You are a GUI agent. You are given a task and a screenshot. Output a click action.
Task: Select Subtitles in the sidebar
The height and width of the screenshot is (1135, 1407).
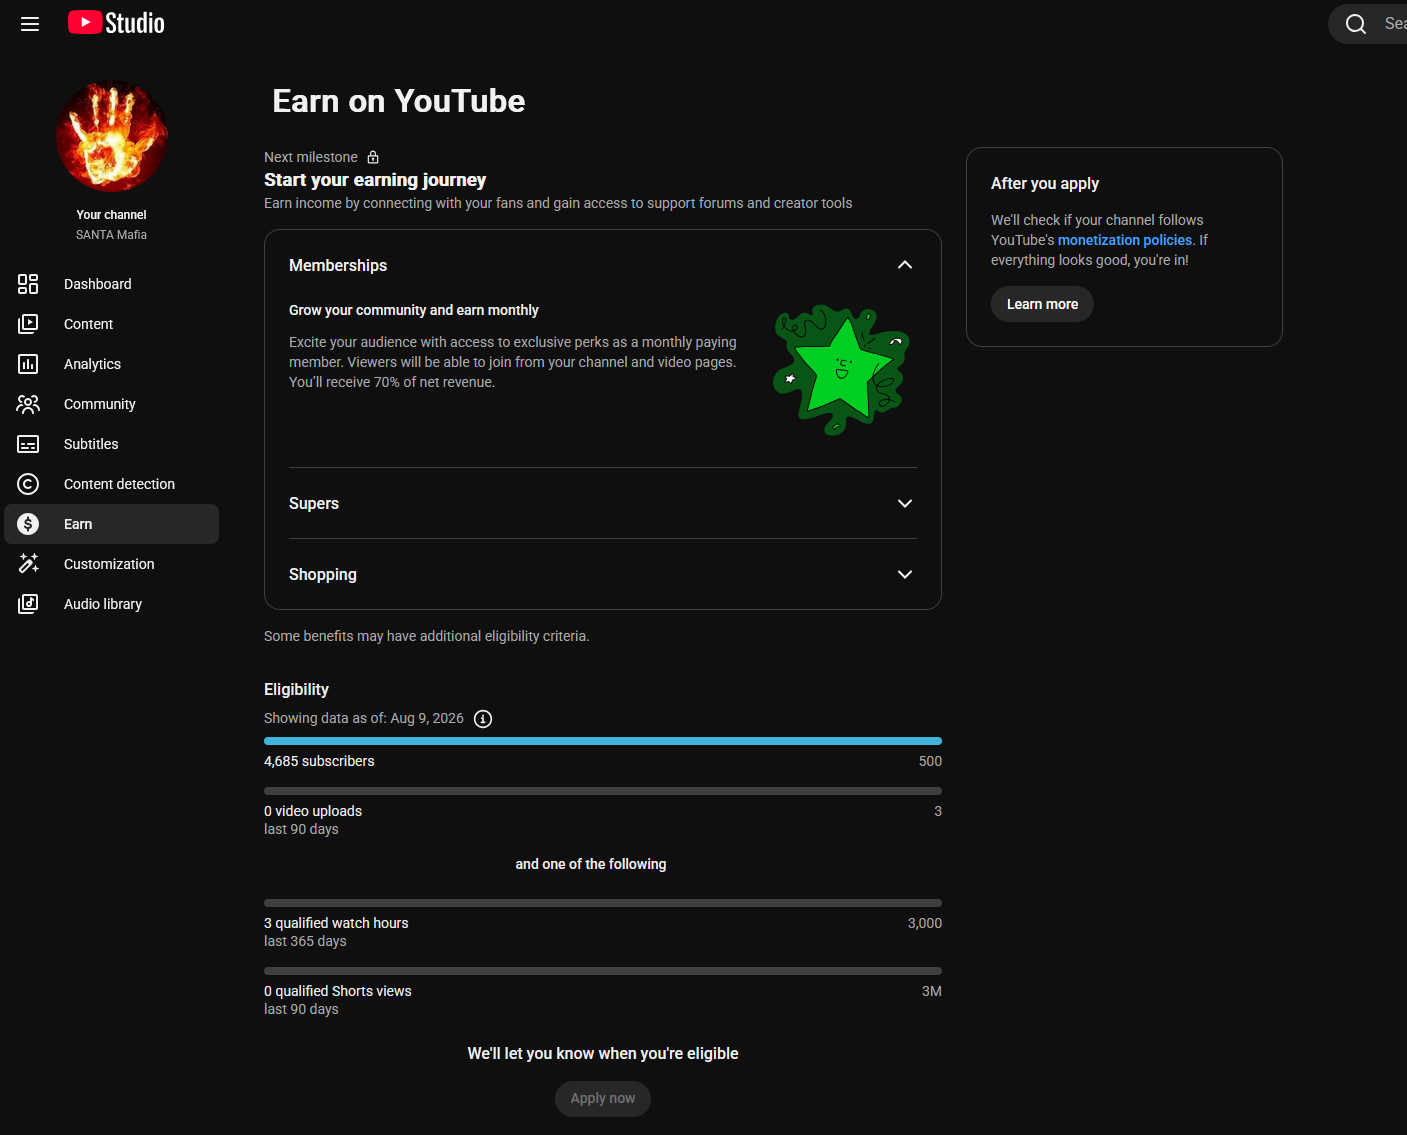pyautogui.click(x=112, y=444)
